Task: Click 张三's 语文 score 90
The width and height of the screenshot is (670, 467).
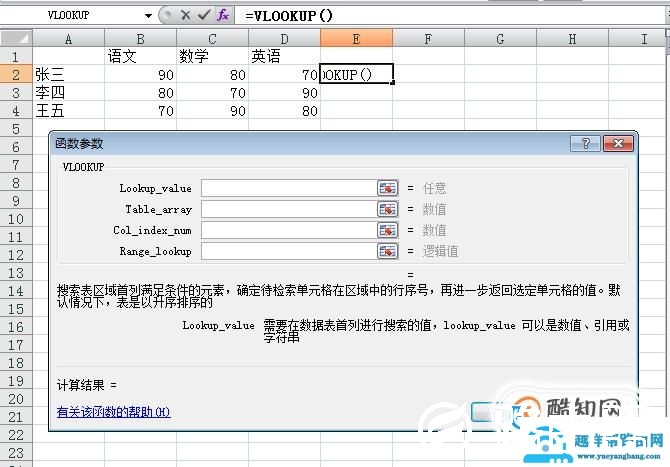Action: click(141, 75)
